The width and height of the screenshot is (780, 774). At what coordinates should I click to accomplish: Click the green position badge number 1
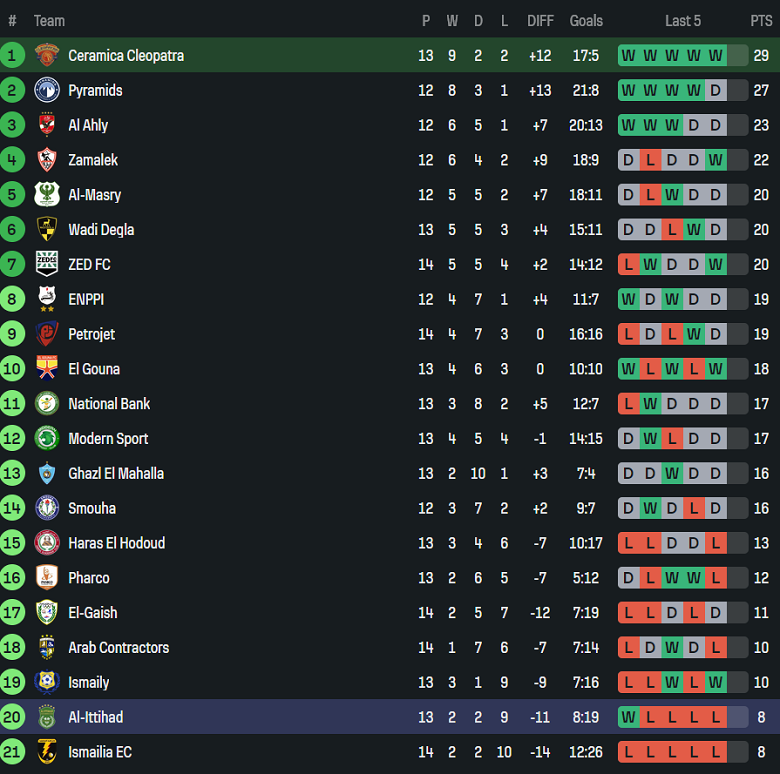pyautogui.click(x=13, y=55)
